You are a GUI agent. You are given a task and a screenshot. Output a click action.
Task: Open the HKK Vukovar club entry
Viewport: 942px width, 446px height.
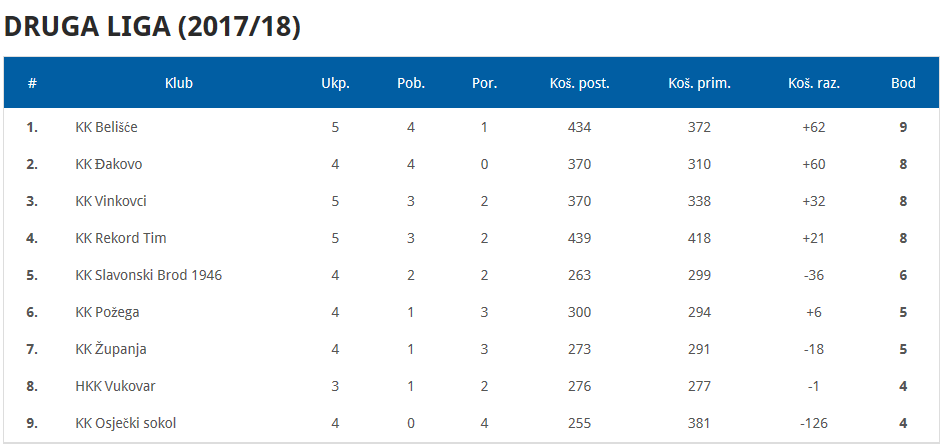click(x=115, y=386)
